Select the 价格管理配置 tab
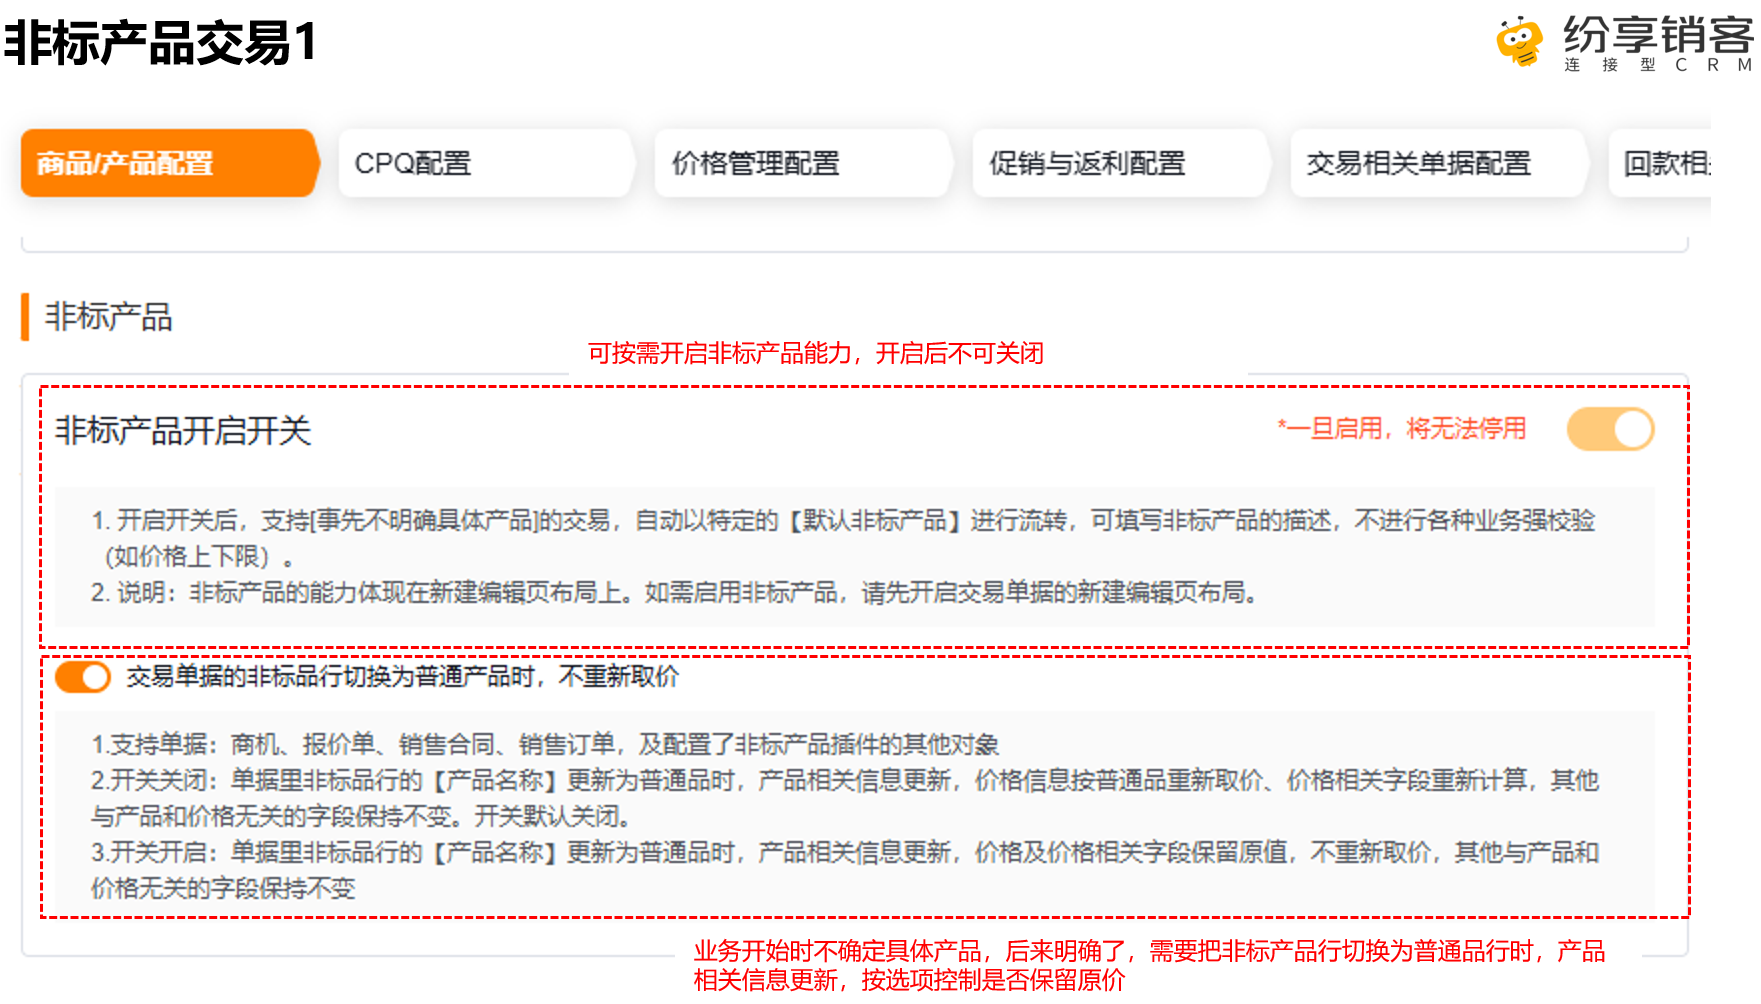Screen dimensions: 1761x1004 (x=802, y=163)
